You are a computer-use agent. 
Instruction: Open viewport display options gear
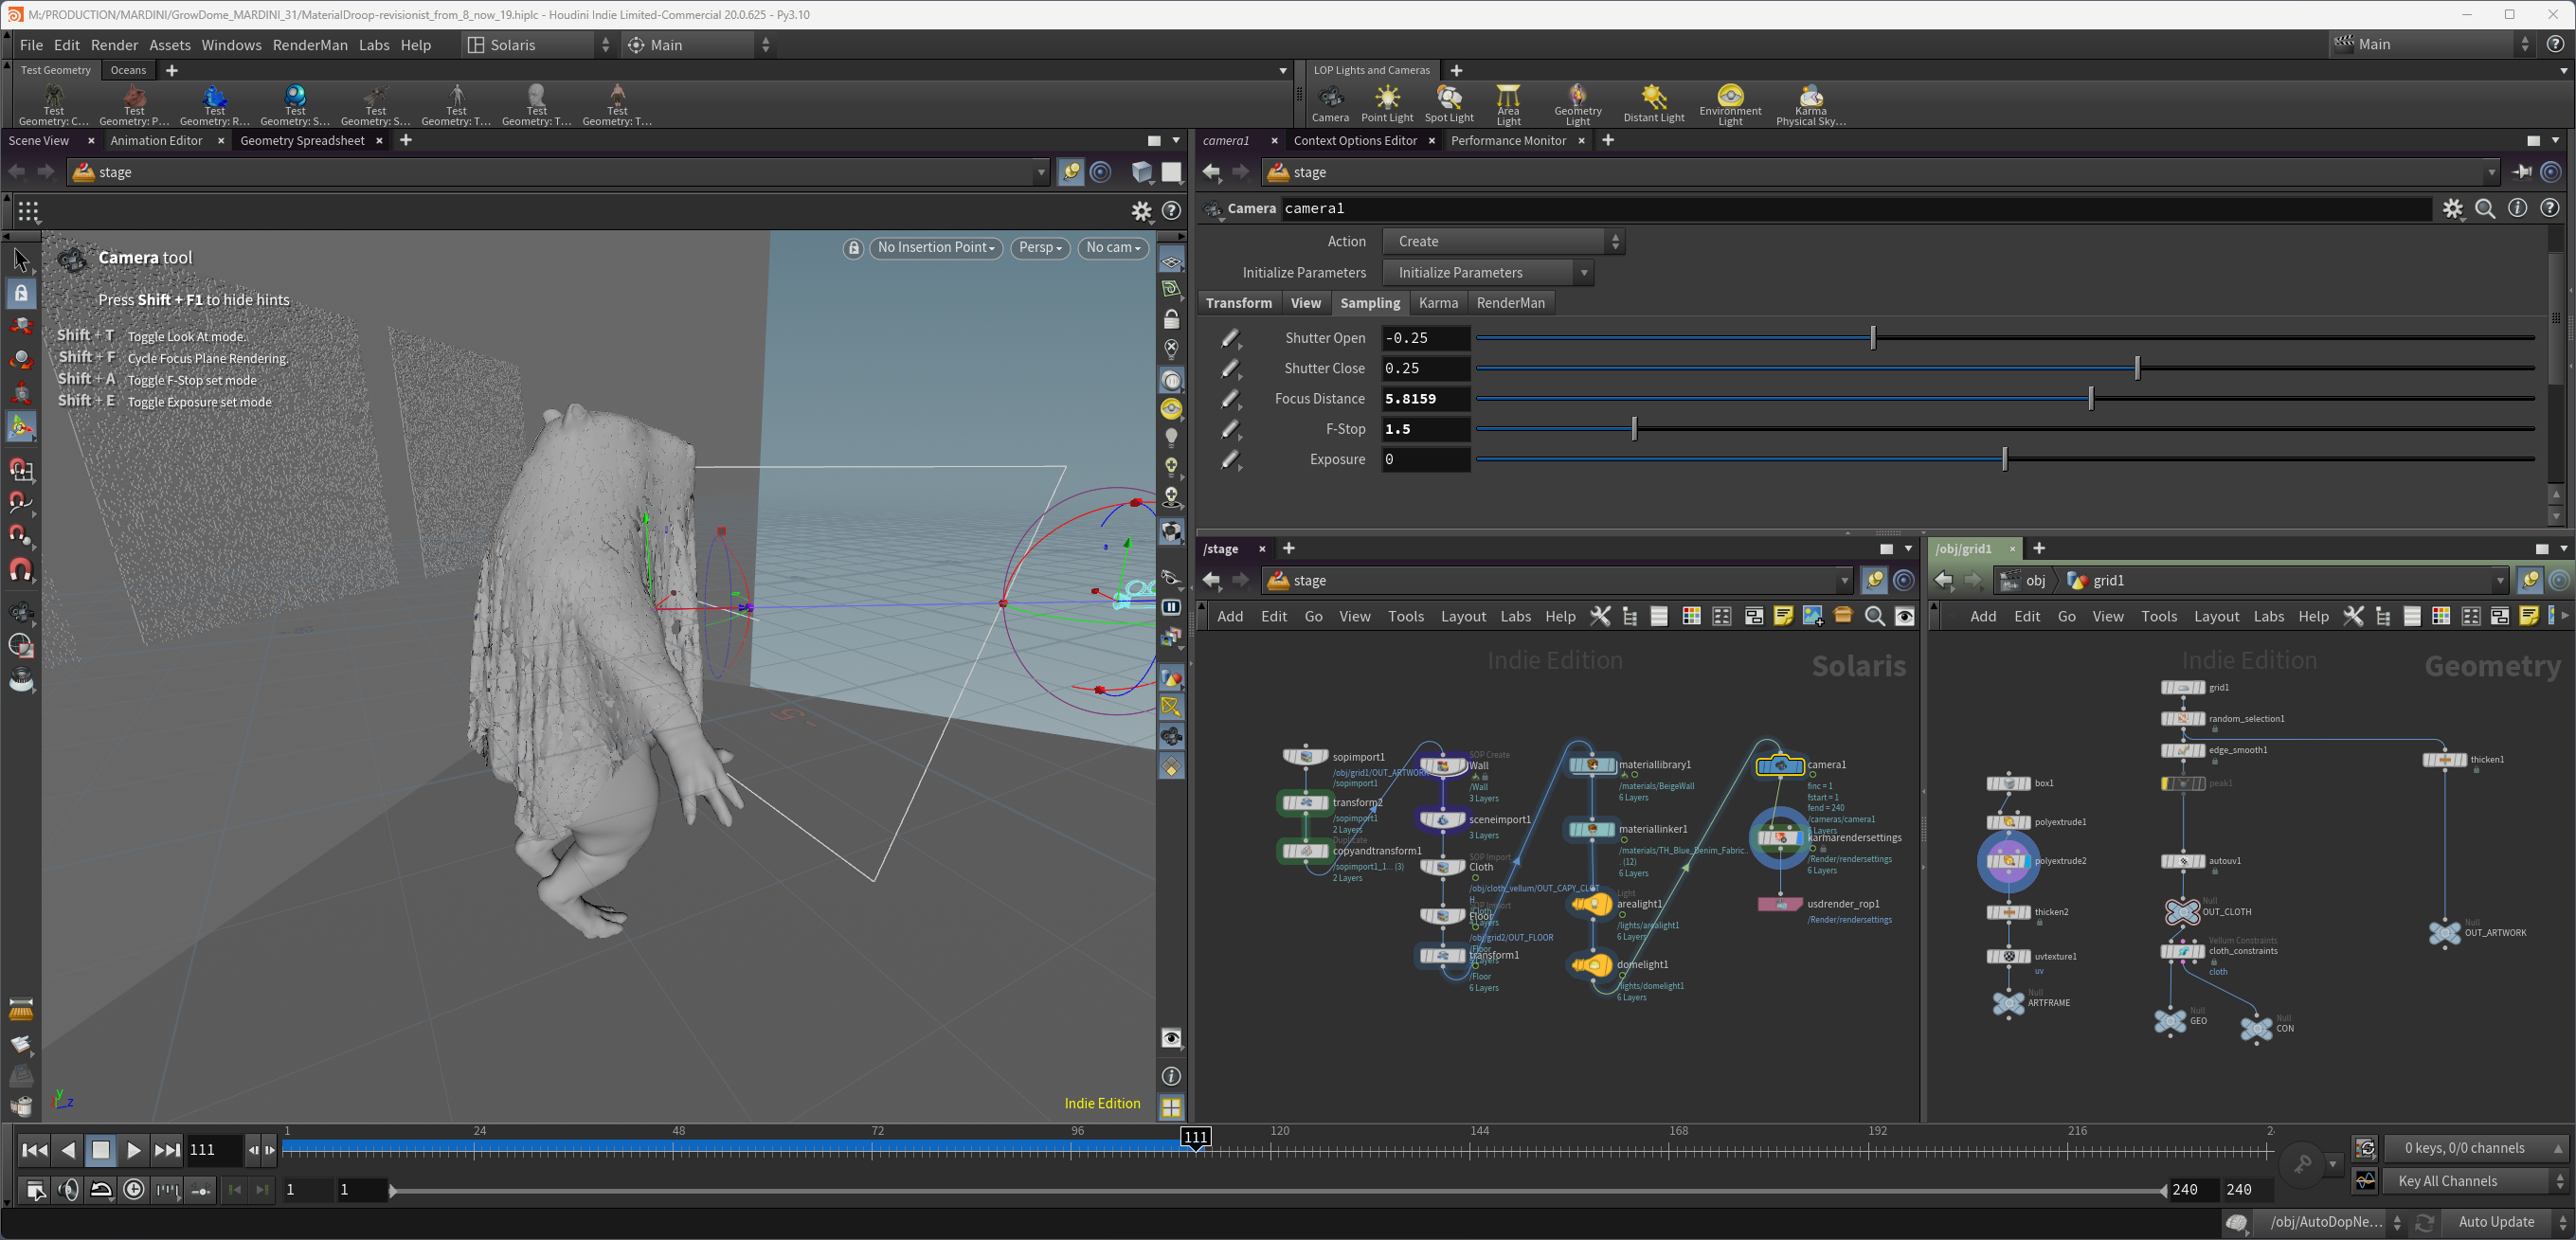[1141, 211]
